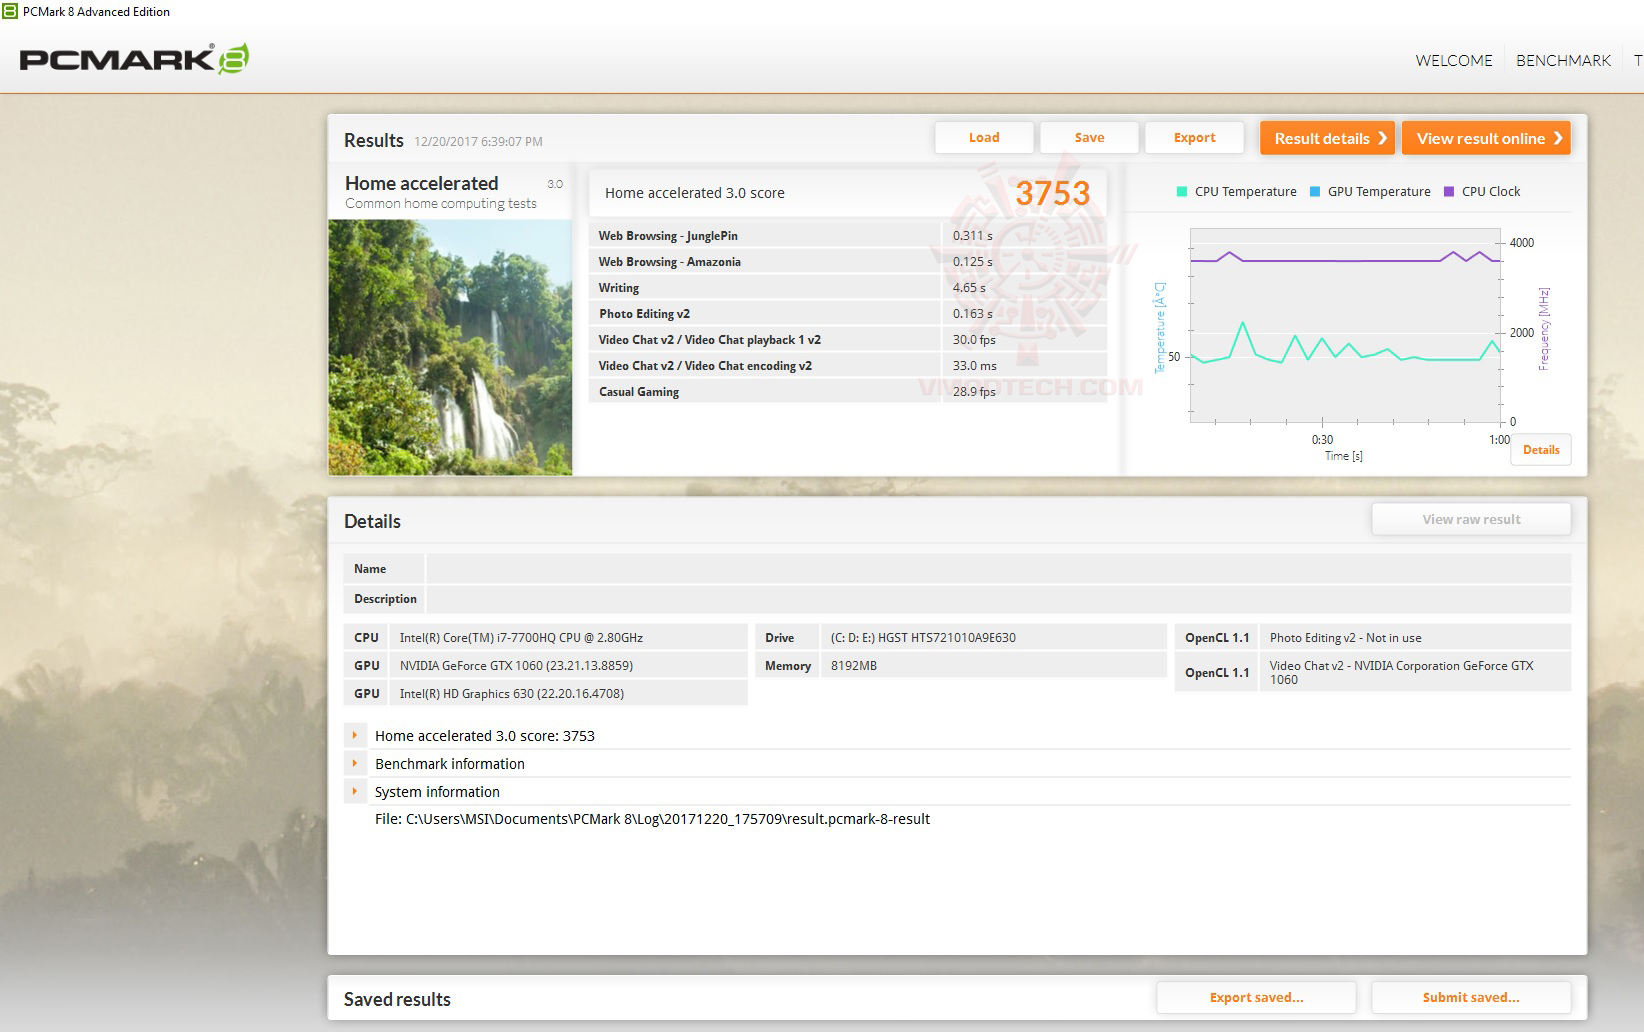Expand the Home accelerated 3.0 score section
The width and height of the screenshot is (1644, 1032).
pyautogui.click(x=355, y=735)
